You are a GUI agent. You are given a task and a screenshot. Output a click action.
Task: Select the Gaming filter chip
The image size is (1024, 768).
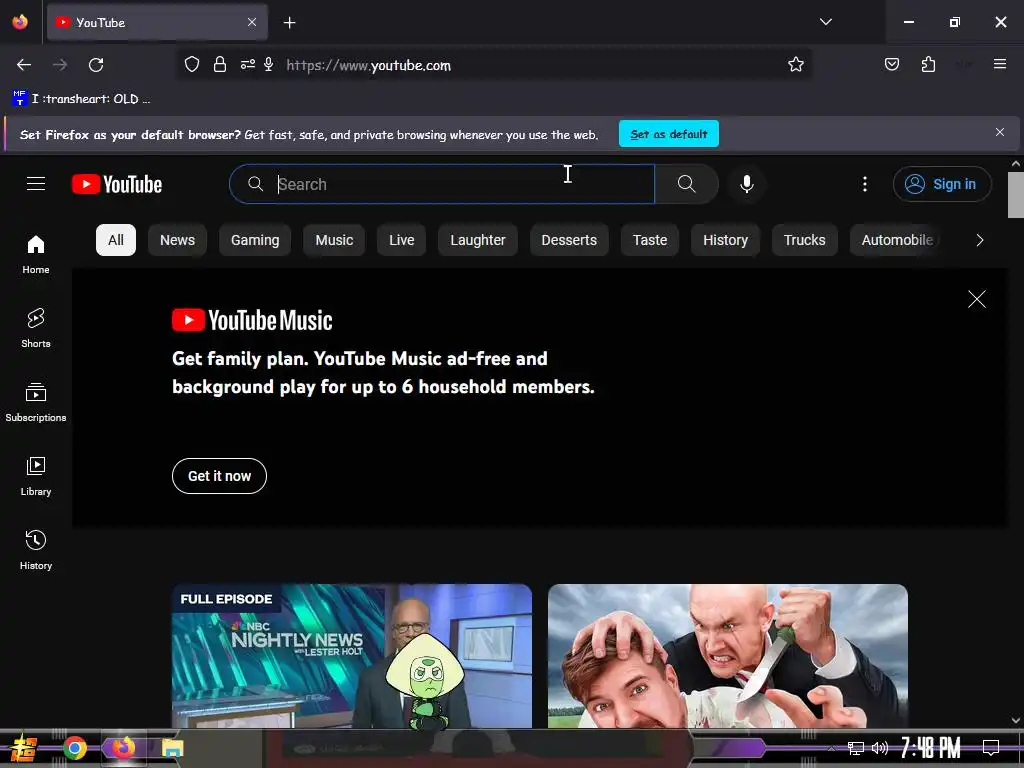tap(255, 240)
